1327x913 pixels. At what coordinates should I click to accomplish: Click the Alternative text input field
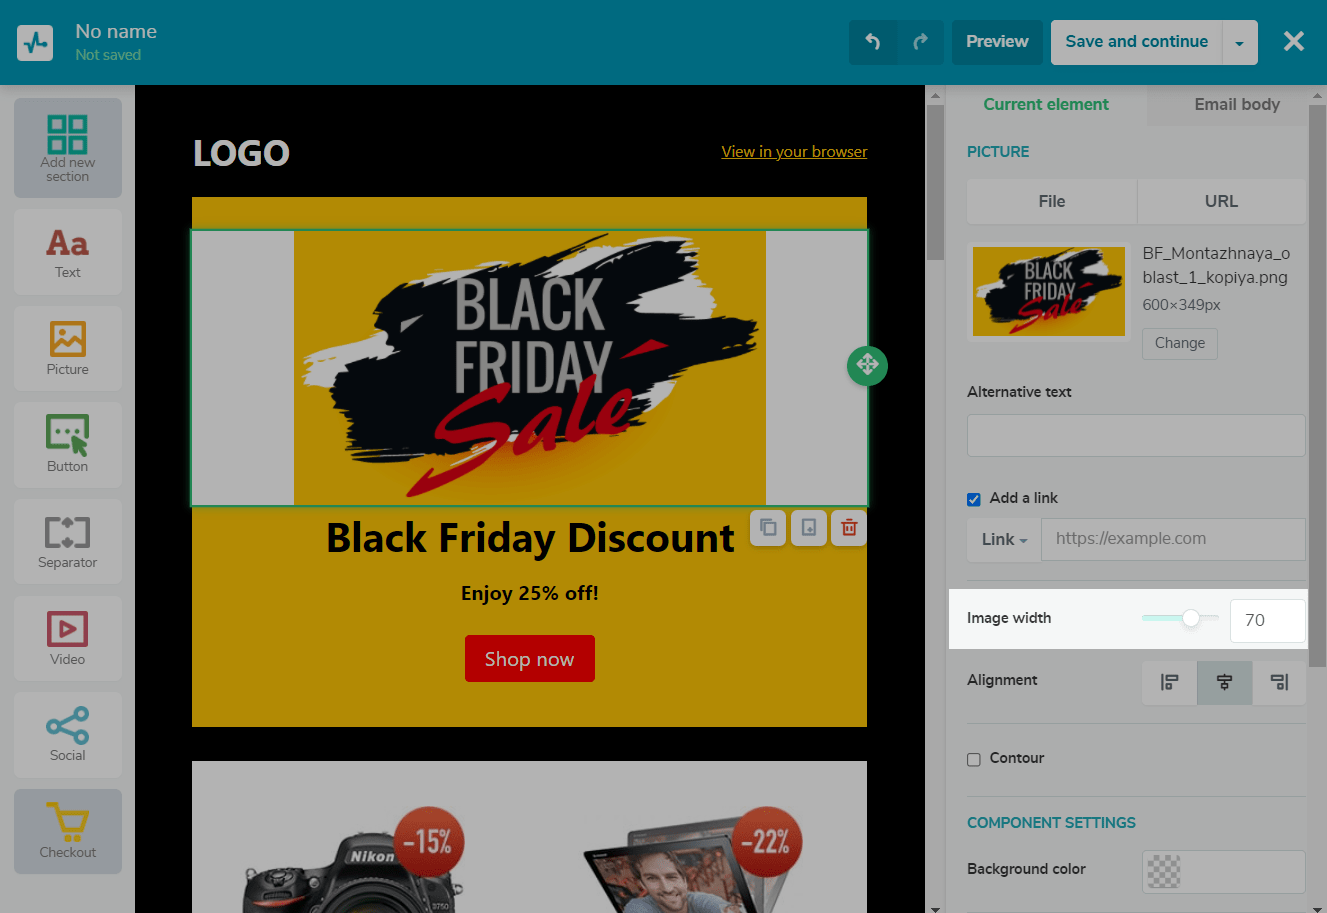(x=1136, y=436)
